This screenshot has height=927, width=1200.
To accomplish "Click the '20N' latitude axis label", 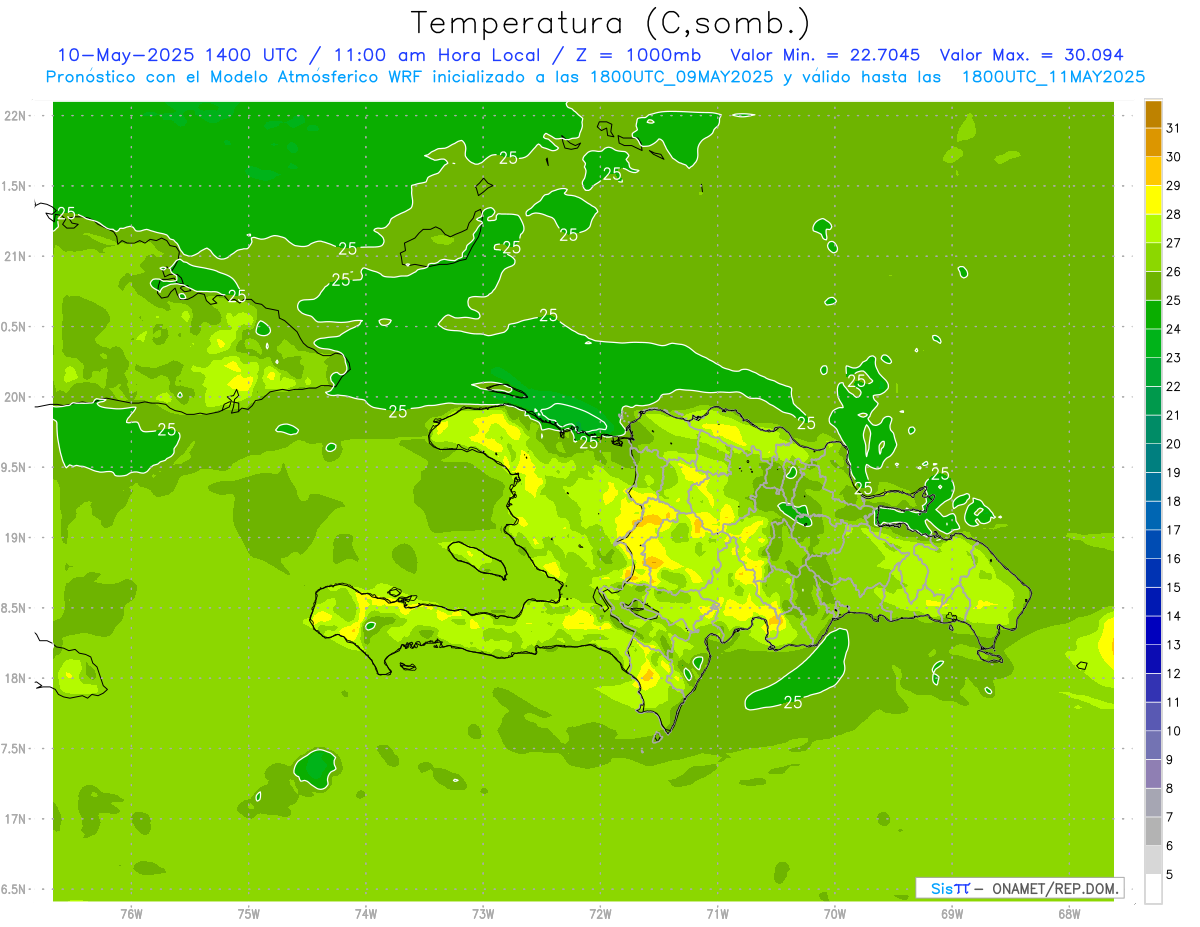I will pyautogui.click(x=15, y=397).
